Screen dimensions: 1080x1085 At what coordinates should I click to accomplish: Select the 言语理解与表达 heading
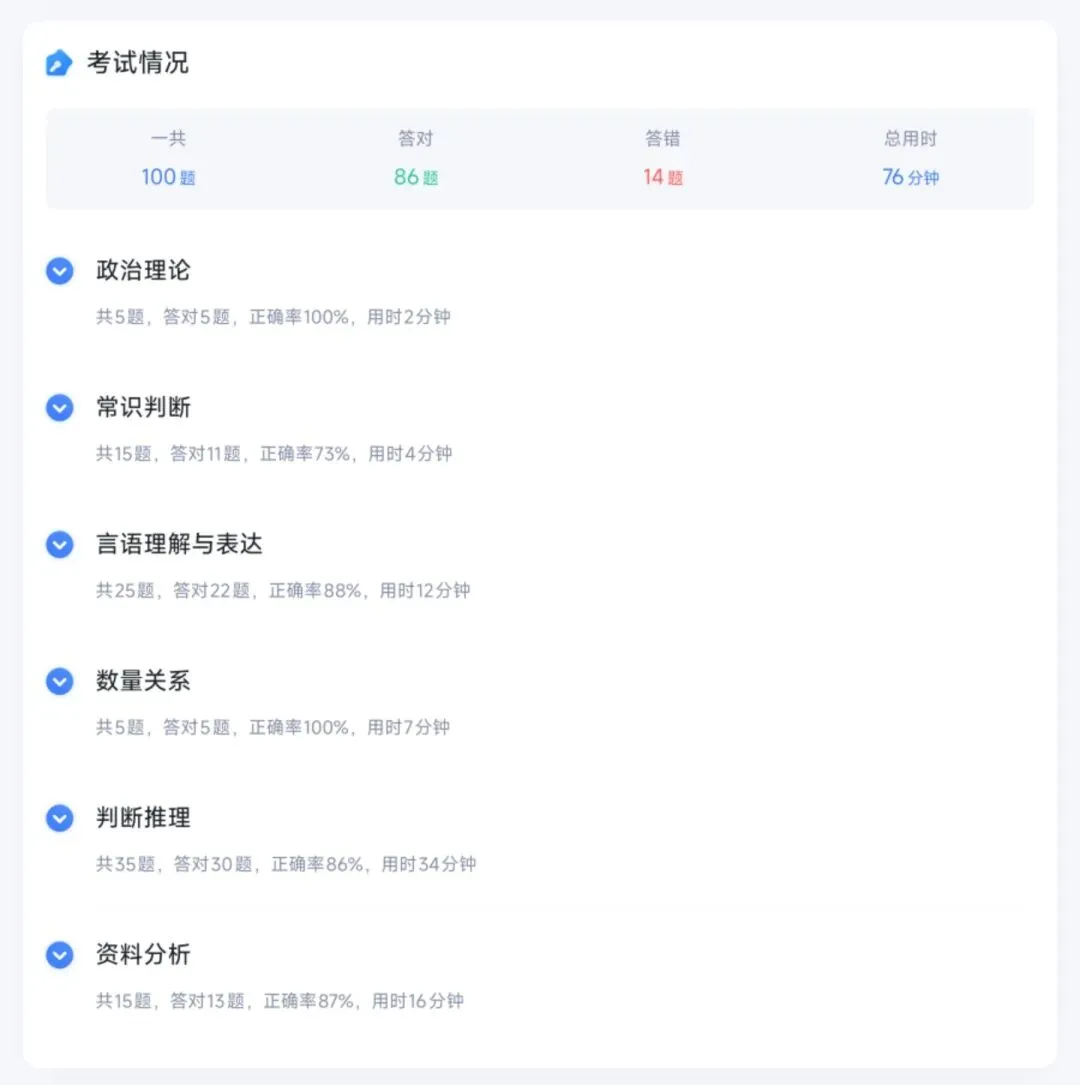(179, 544)
